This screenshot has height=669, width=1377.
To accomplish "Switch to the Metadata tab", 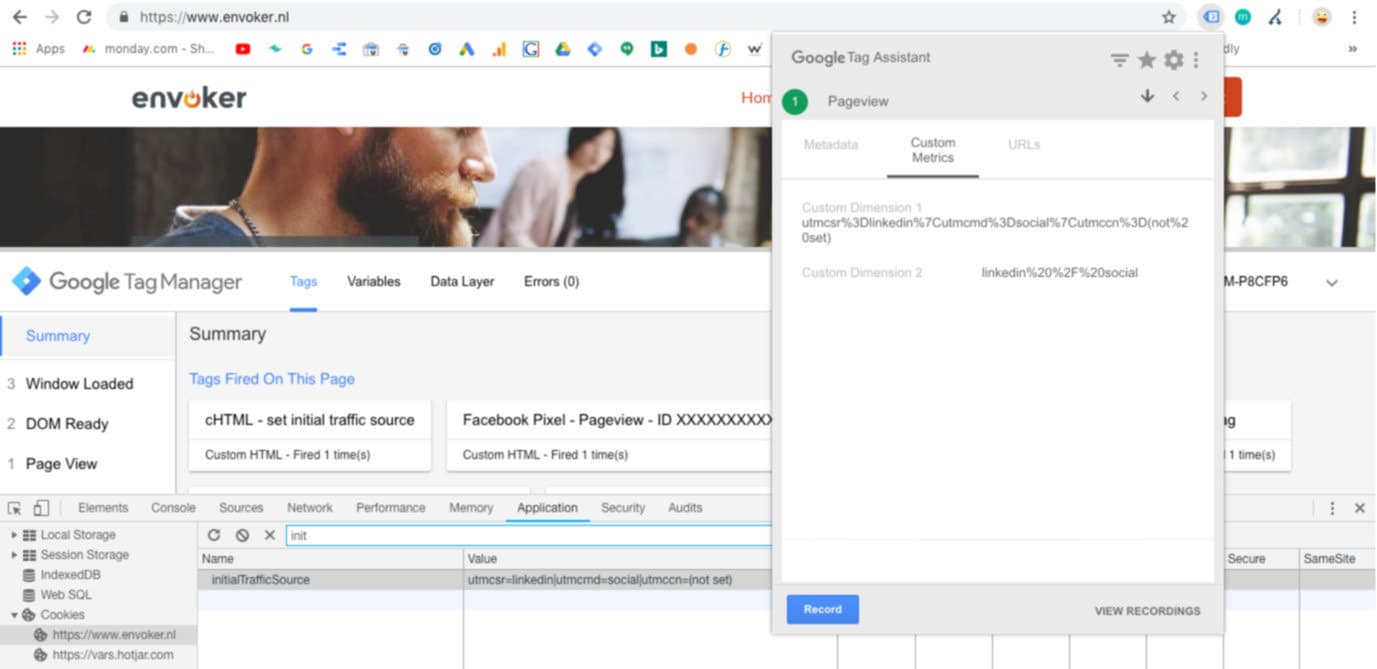I will (831, 145).
